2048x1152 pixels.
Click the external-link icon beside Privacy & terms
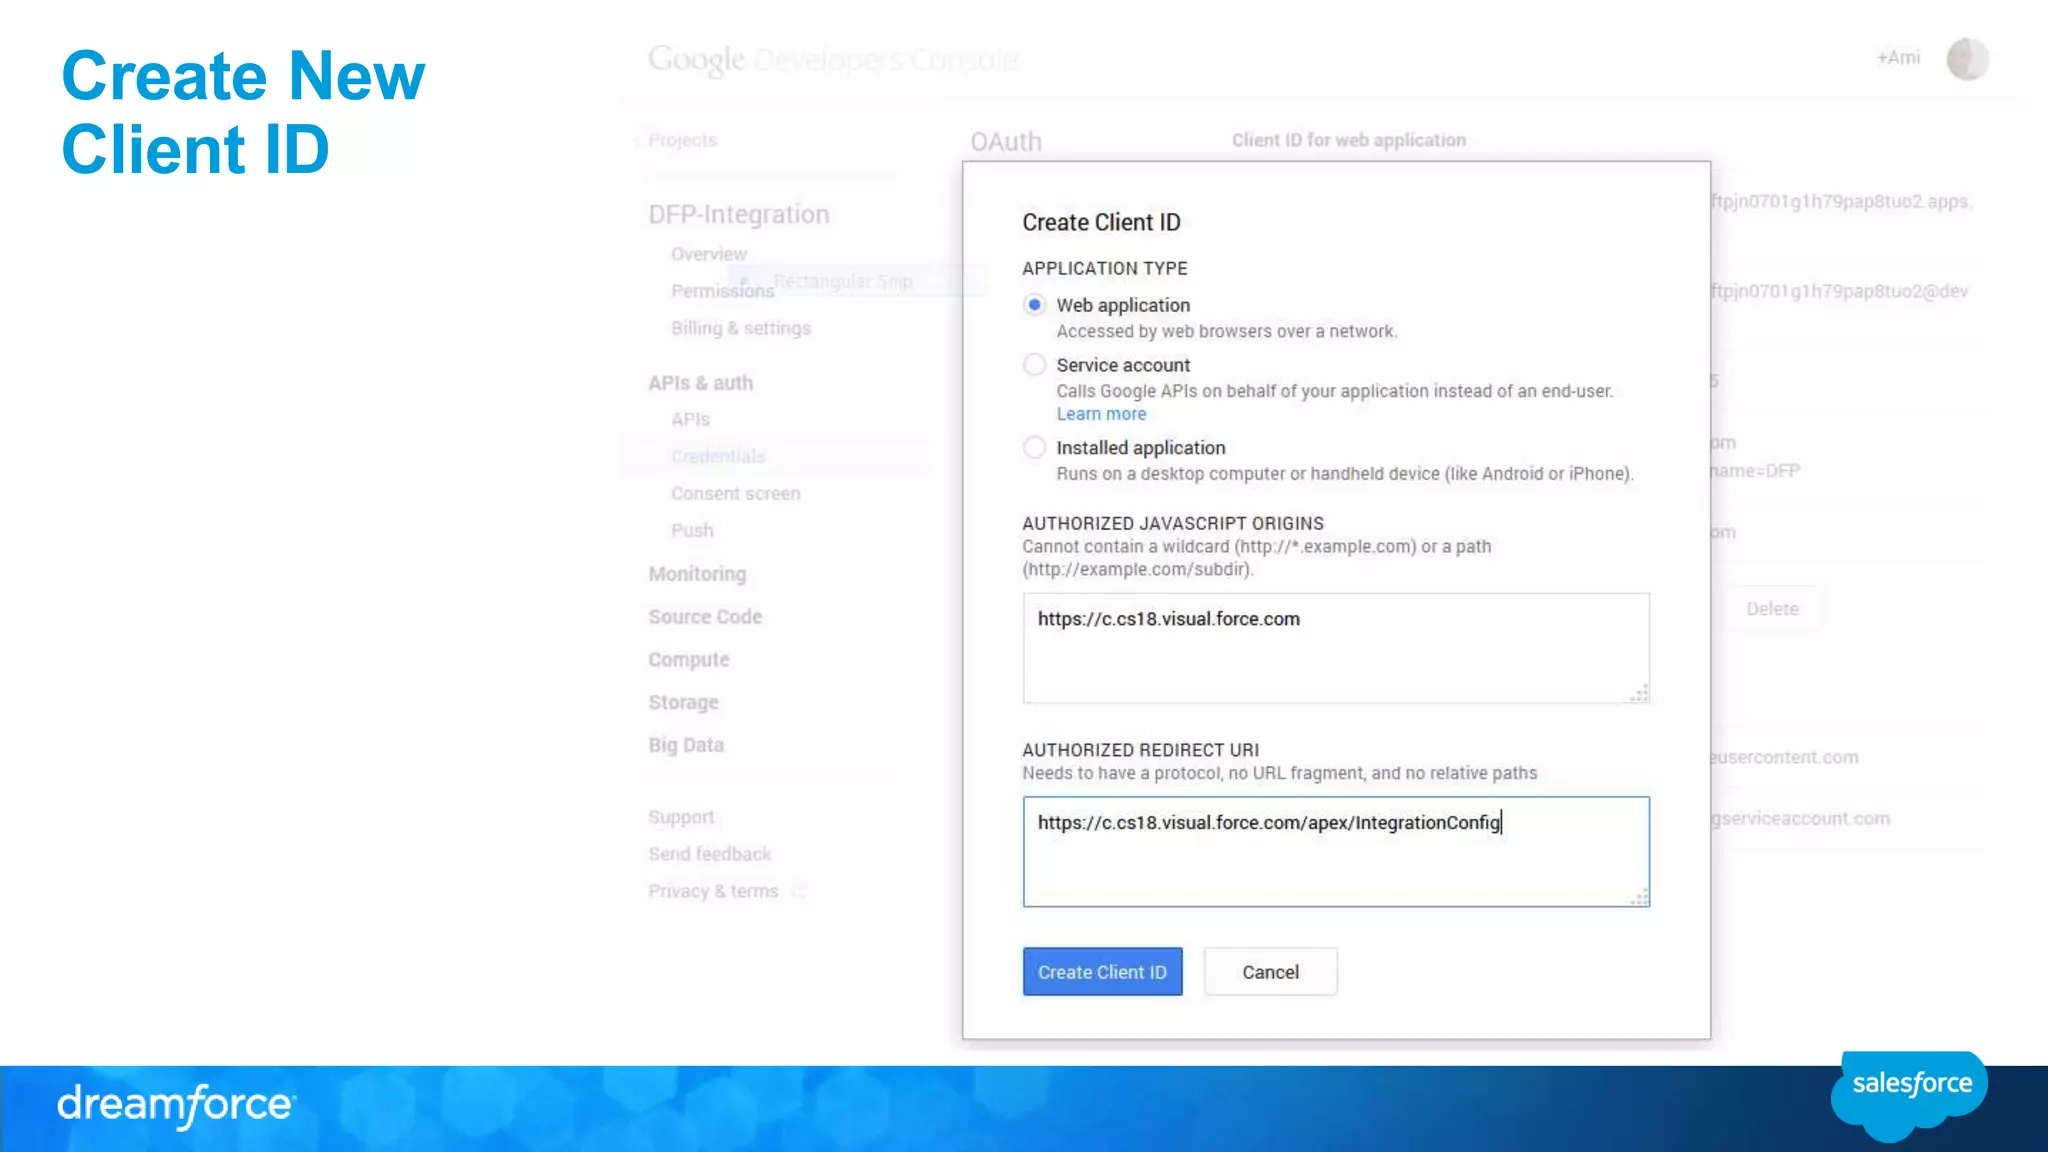(799, 890)
